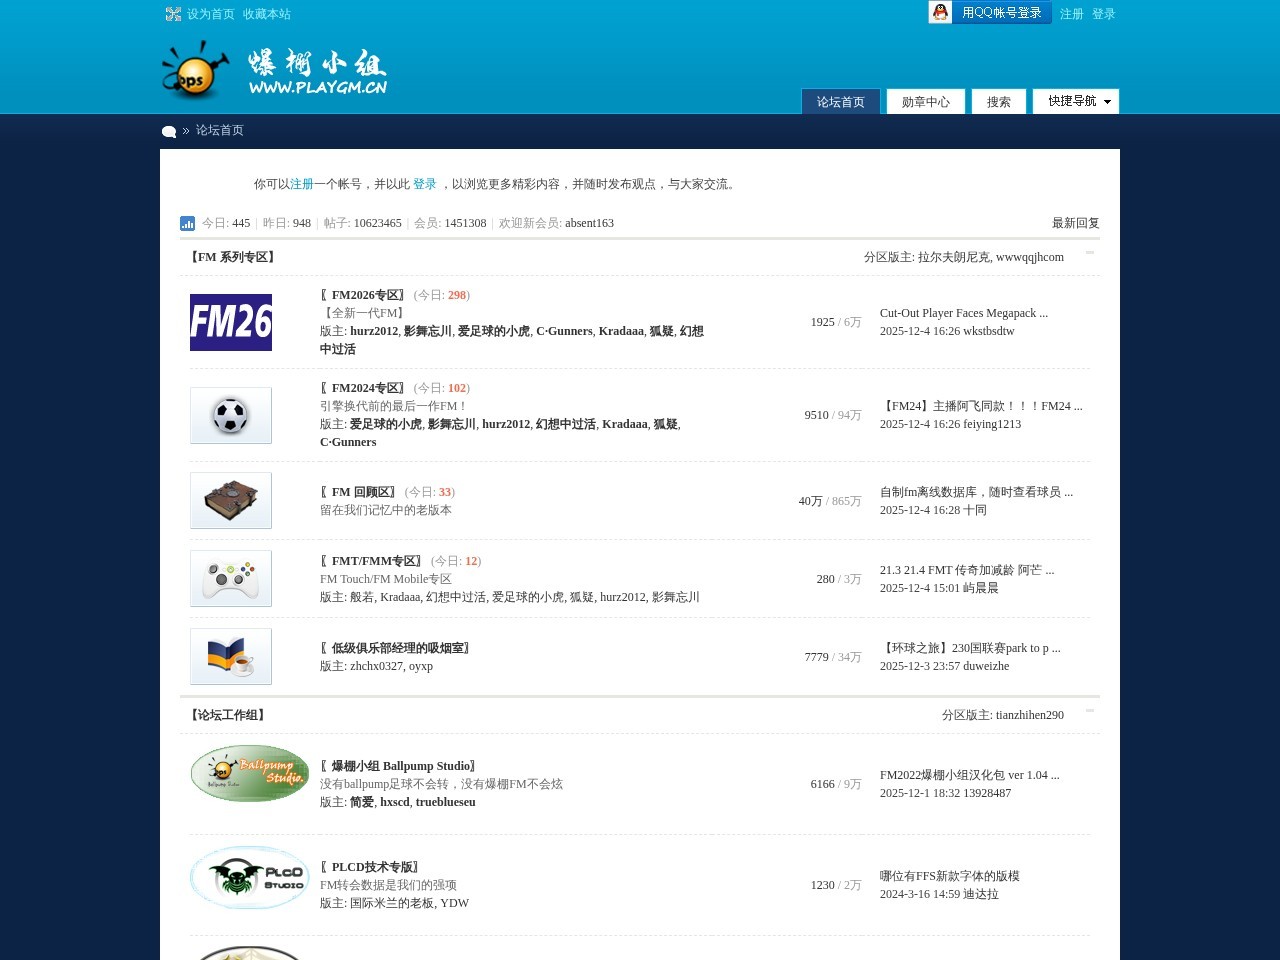Click the PLCD Studio spider logo
Screen dimensions: 1280x960
point(249,877)
